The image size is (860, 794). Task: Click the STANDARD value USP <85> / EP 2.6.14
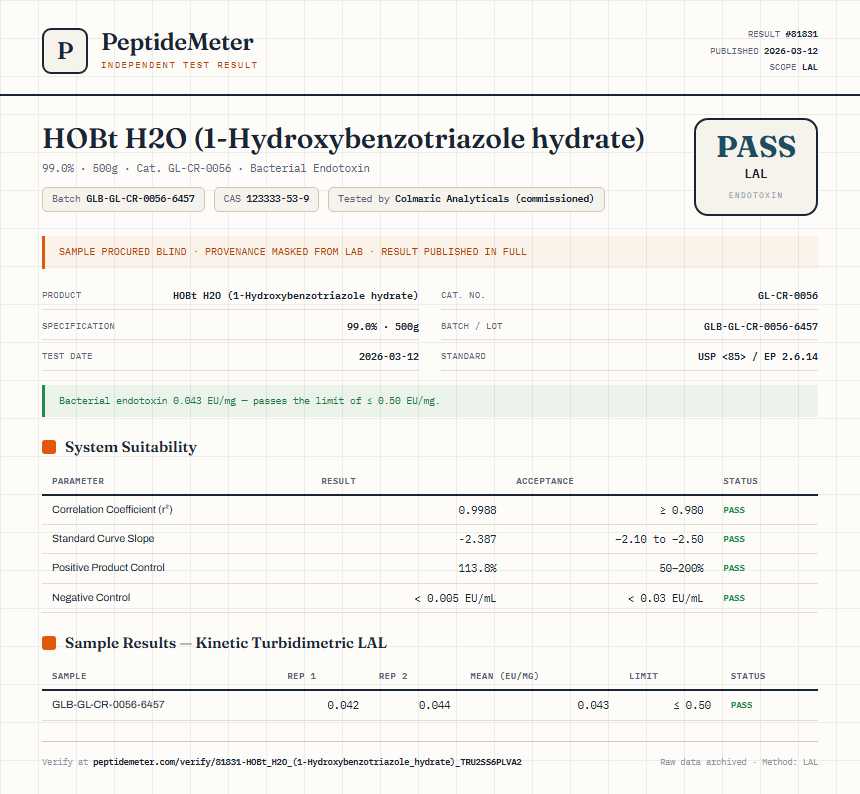(x=757, y=356)
